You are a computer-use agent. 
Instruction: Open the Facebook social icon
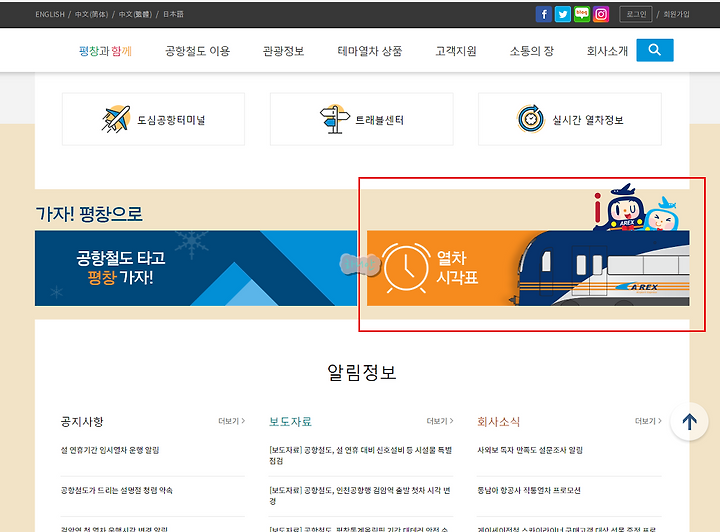click(x=544, y=14)
